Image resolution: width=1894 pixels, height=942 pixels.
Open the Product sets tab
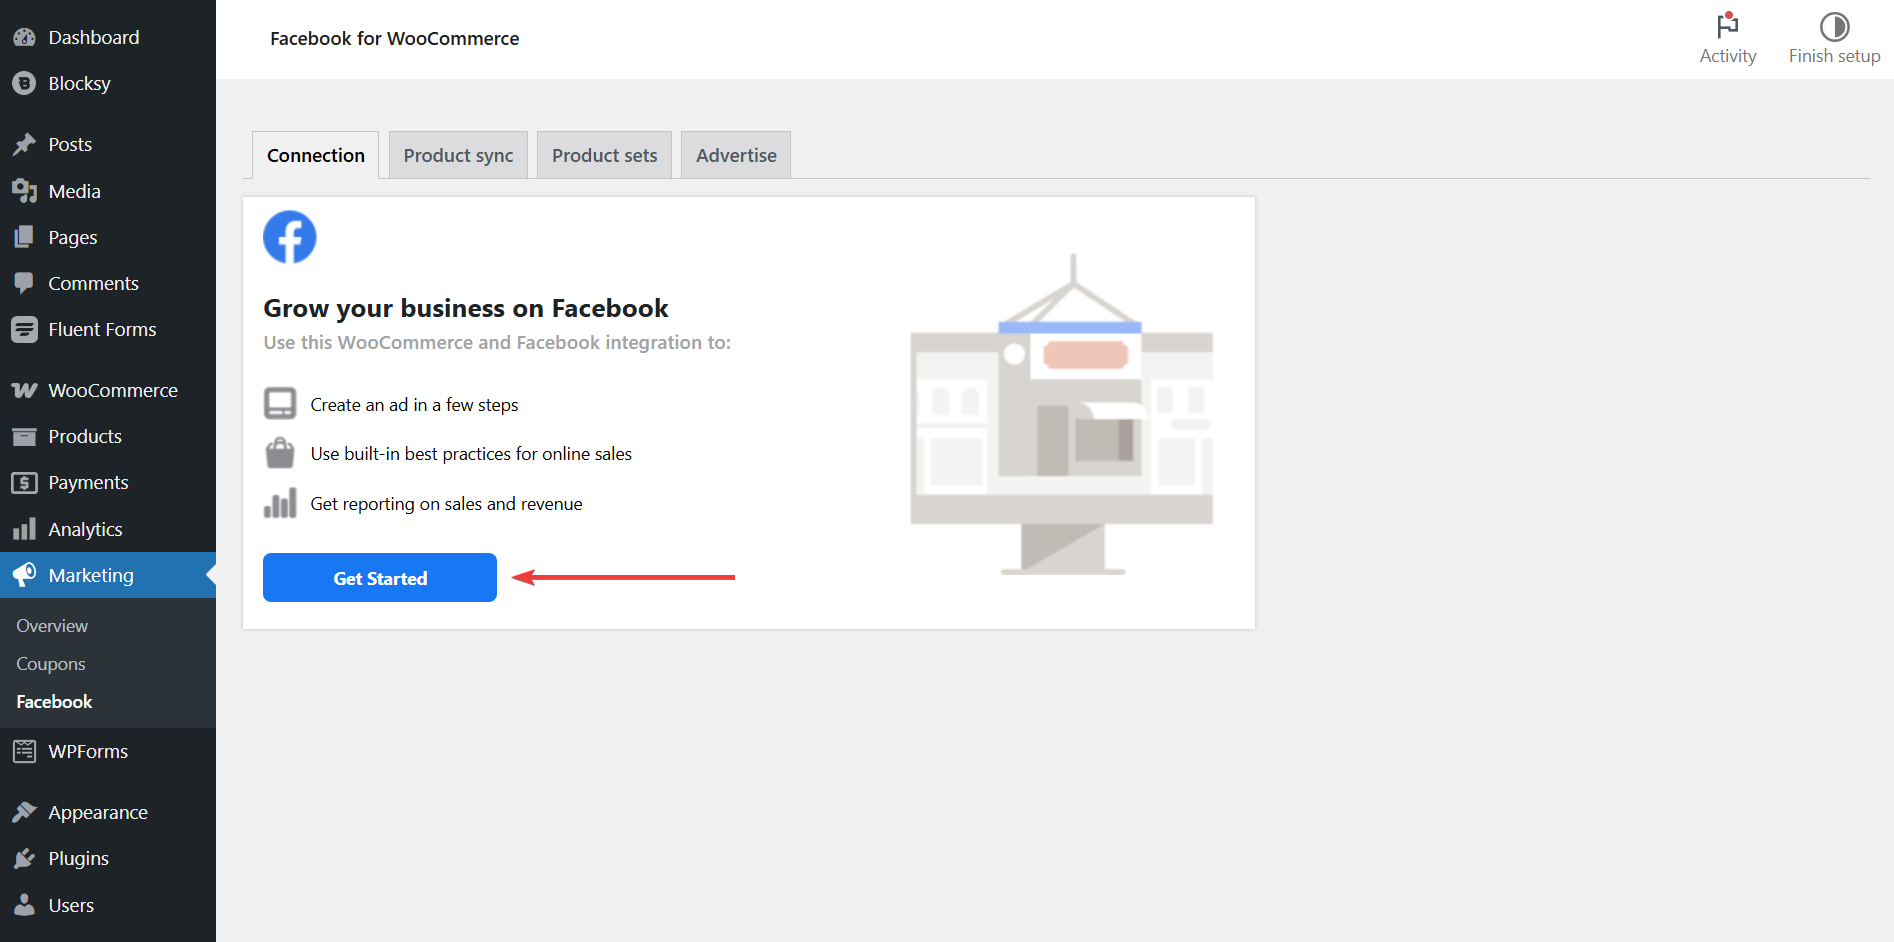[x=604, y=155]
